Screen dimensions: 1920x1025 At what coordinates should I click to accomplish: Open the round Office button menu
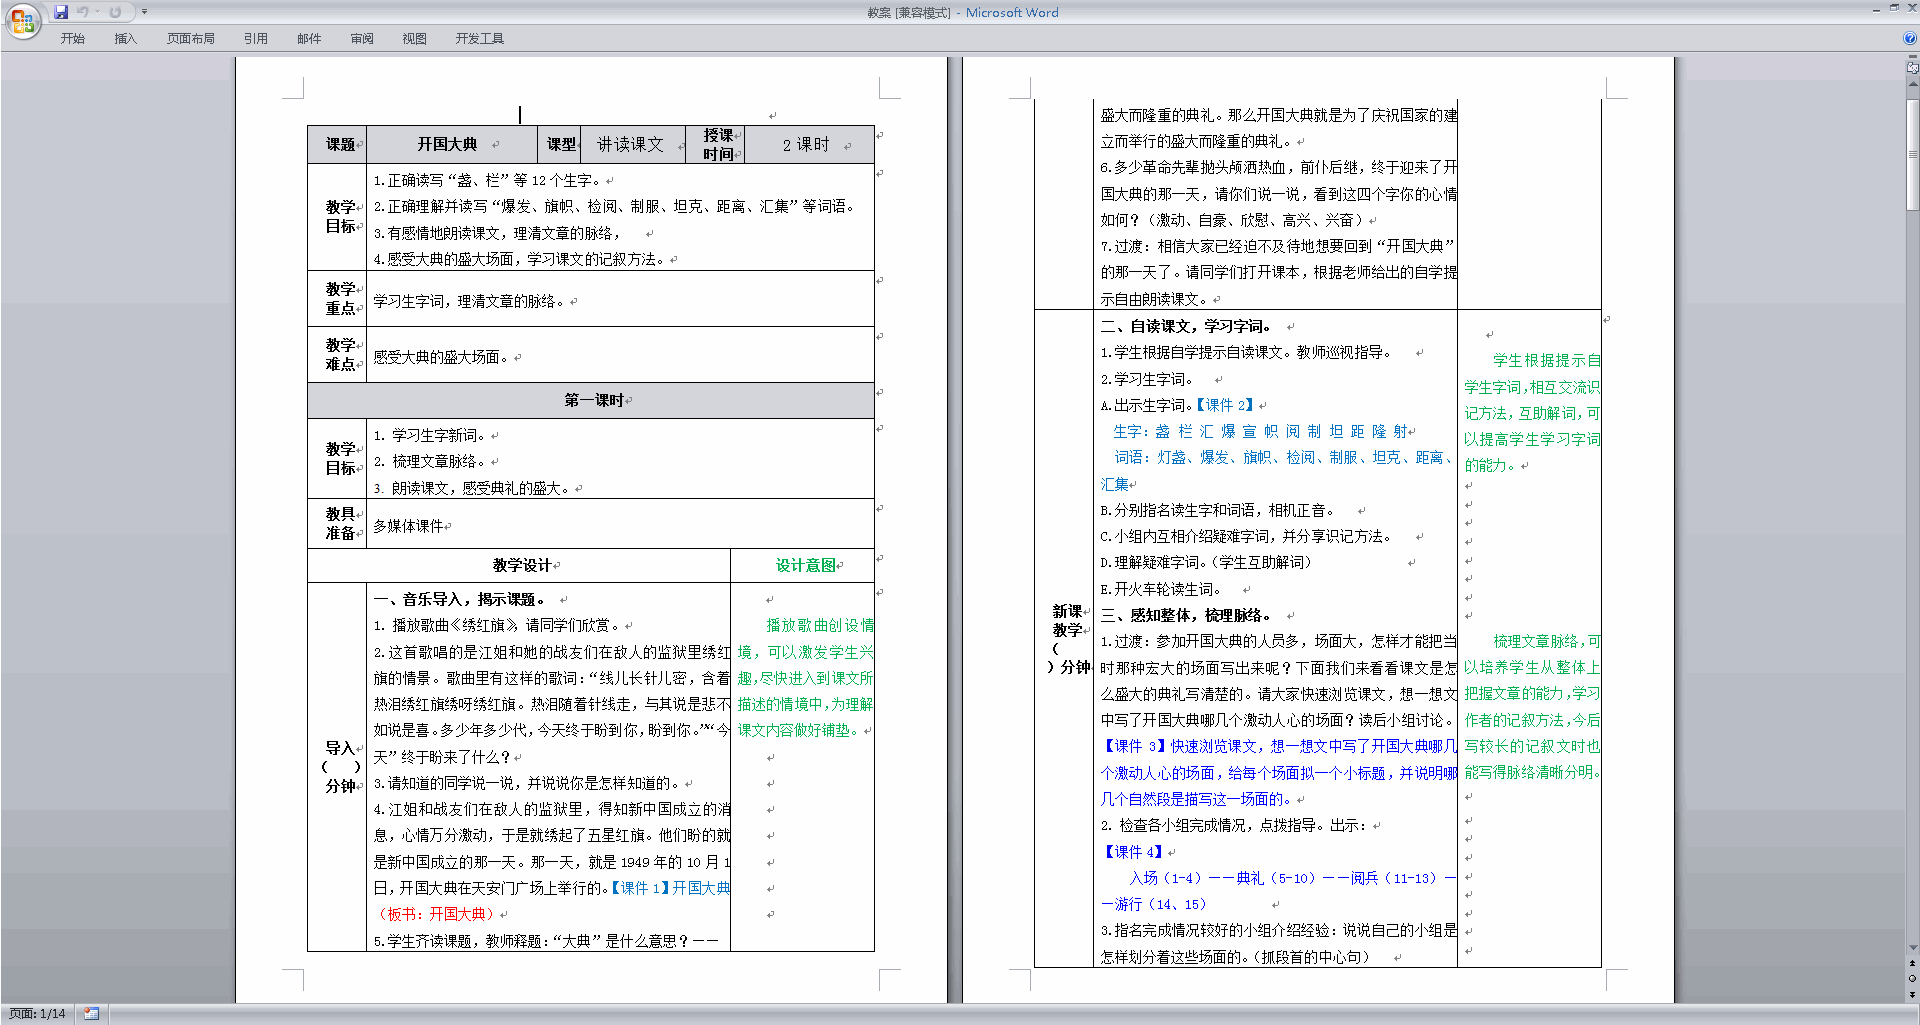point(22,20)
